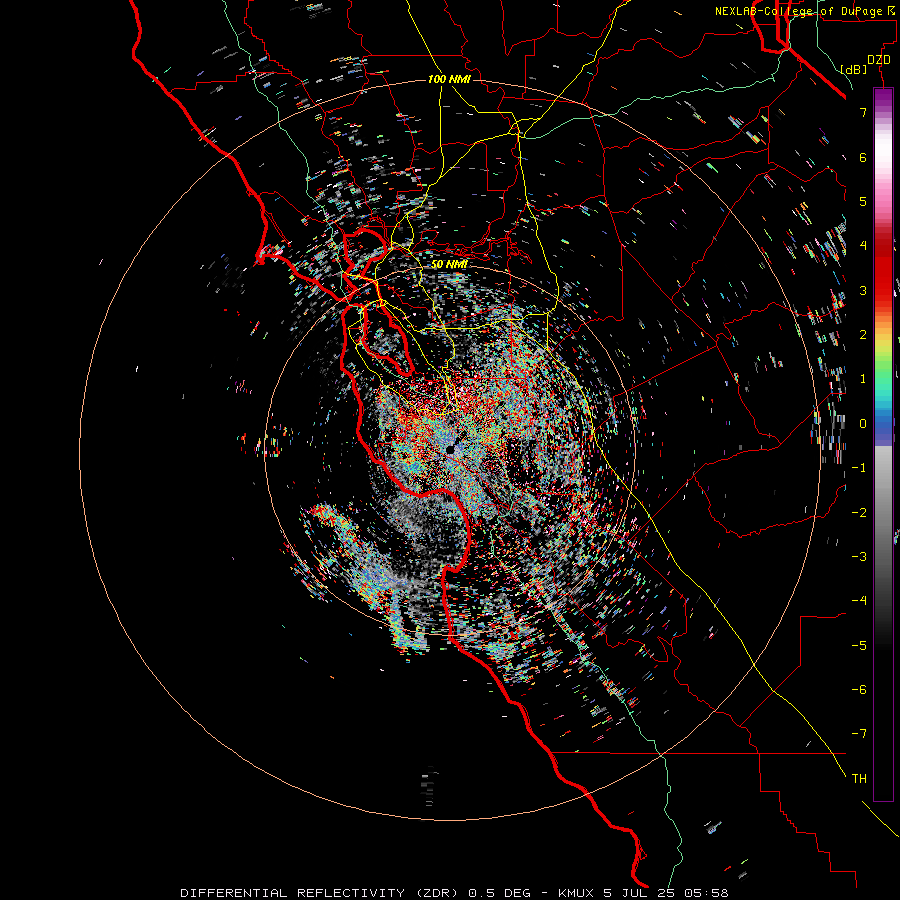Click the TH threshold label on scale
This screenshot has width=900, height=900.
(x=859, y=779)
